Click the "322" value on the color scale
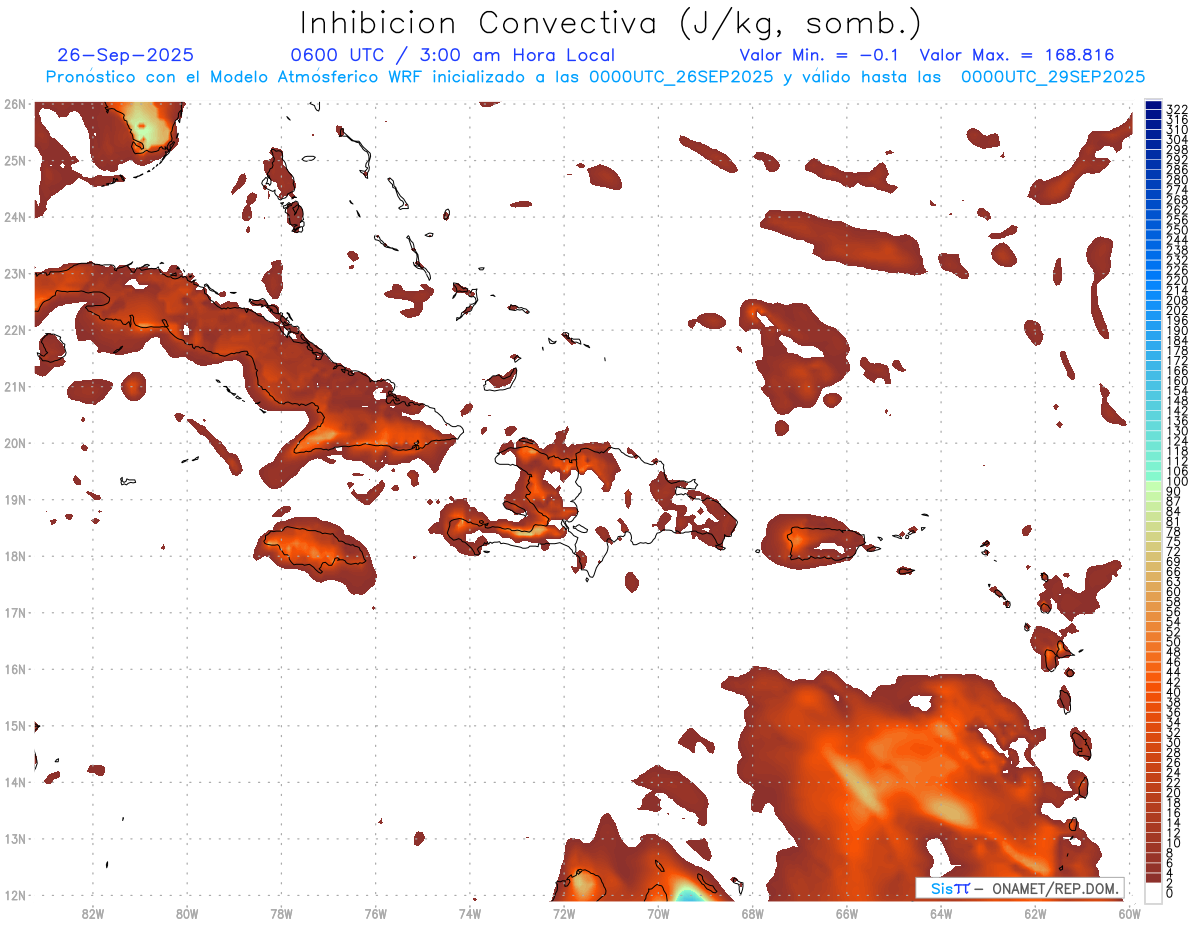 (1177, 108)
